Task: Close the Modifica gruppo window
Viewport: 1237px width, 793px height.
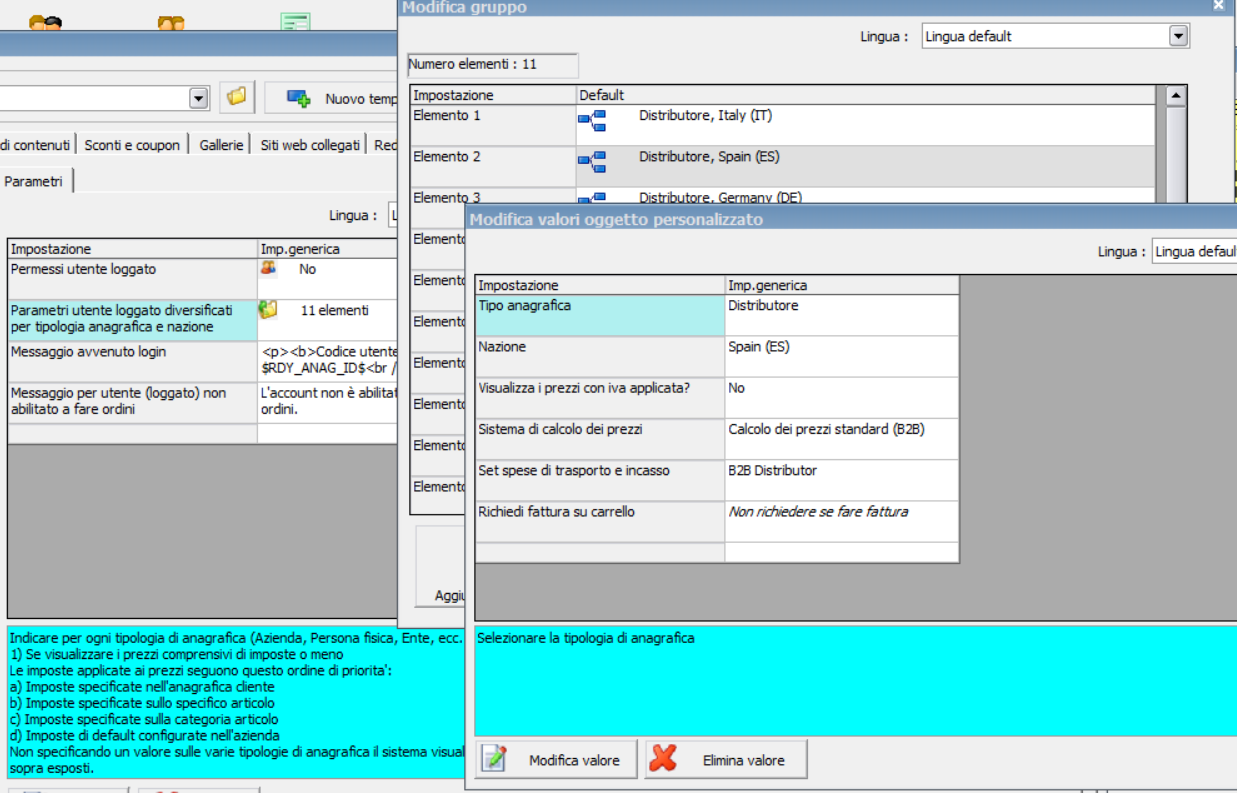Action: pos(1218,6)
